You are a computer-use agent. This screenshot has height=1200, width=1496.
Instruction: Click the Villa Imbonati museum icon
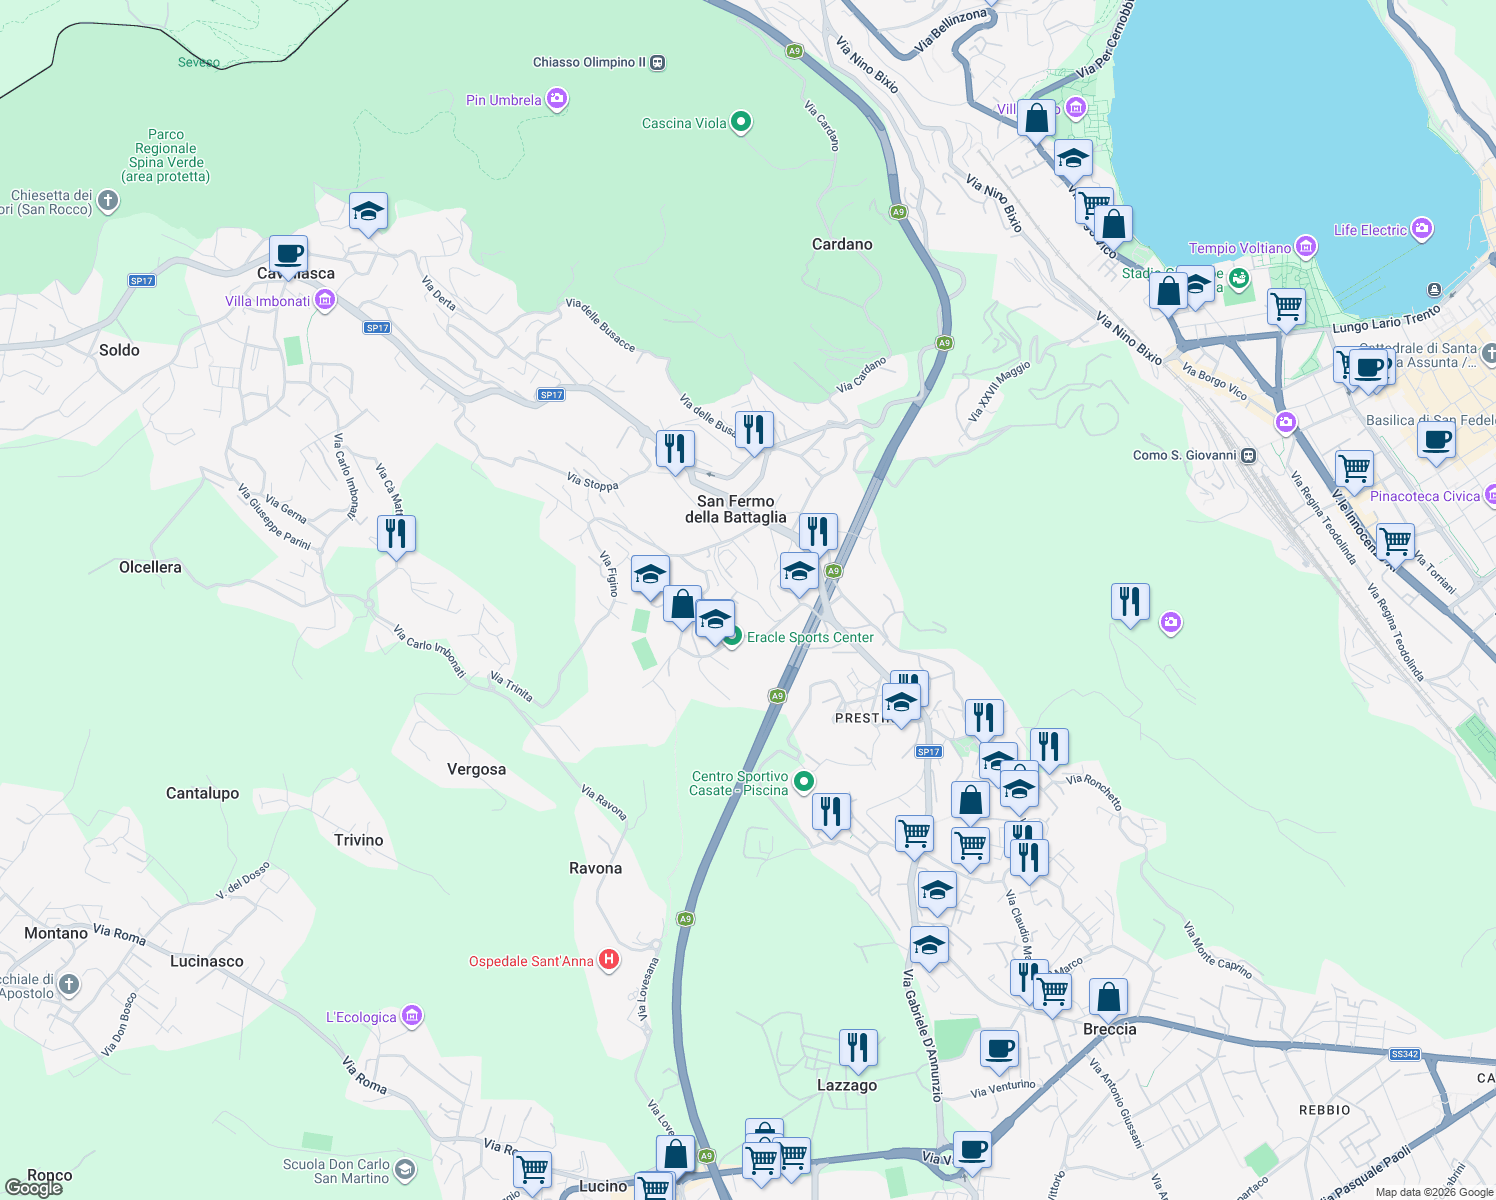click(x=323, y=299)
